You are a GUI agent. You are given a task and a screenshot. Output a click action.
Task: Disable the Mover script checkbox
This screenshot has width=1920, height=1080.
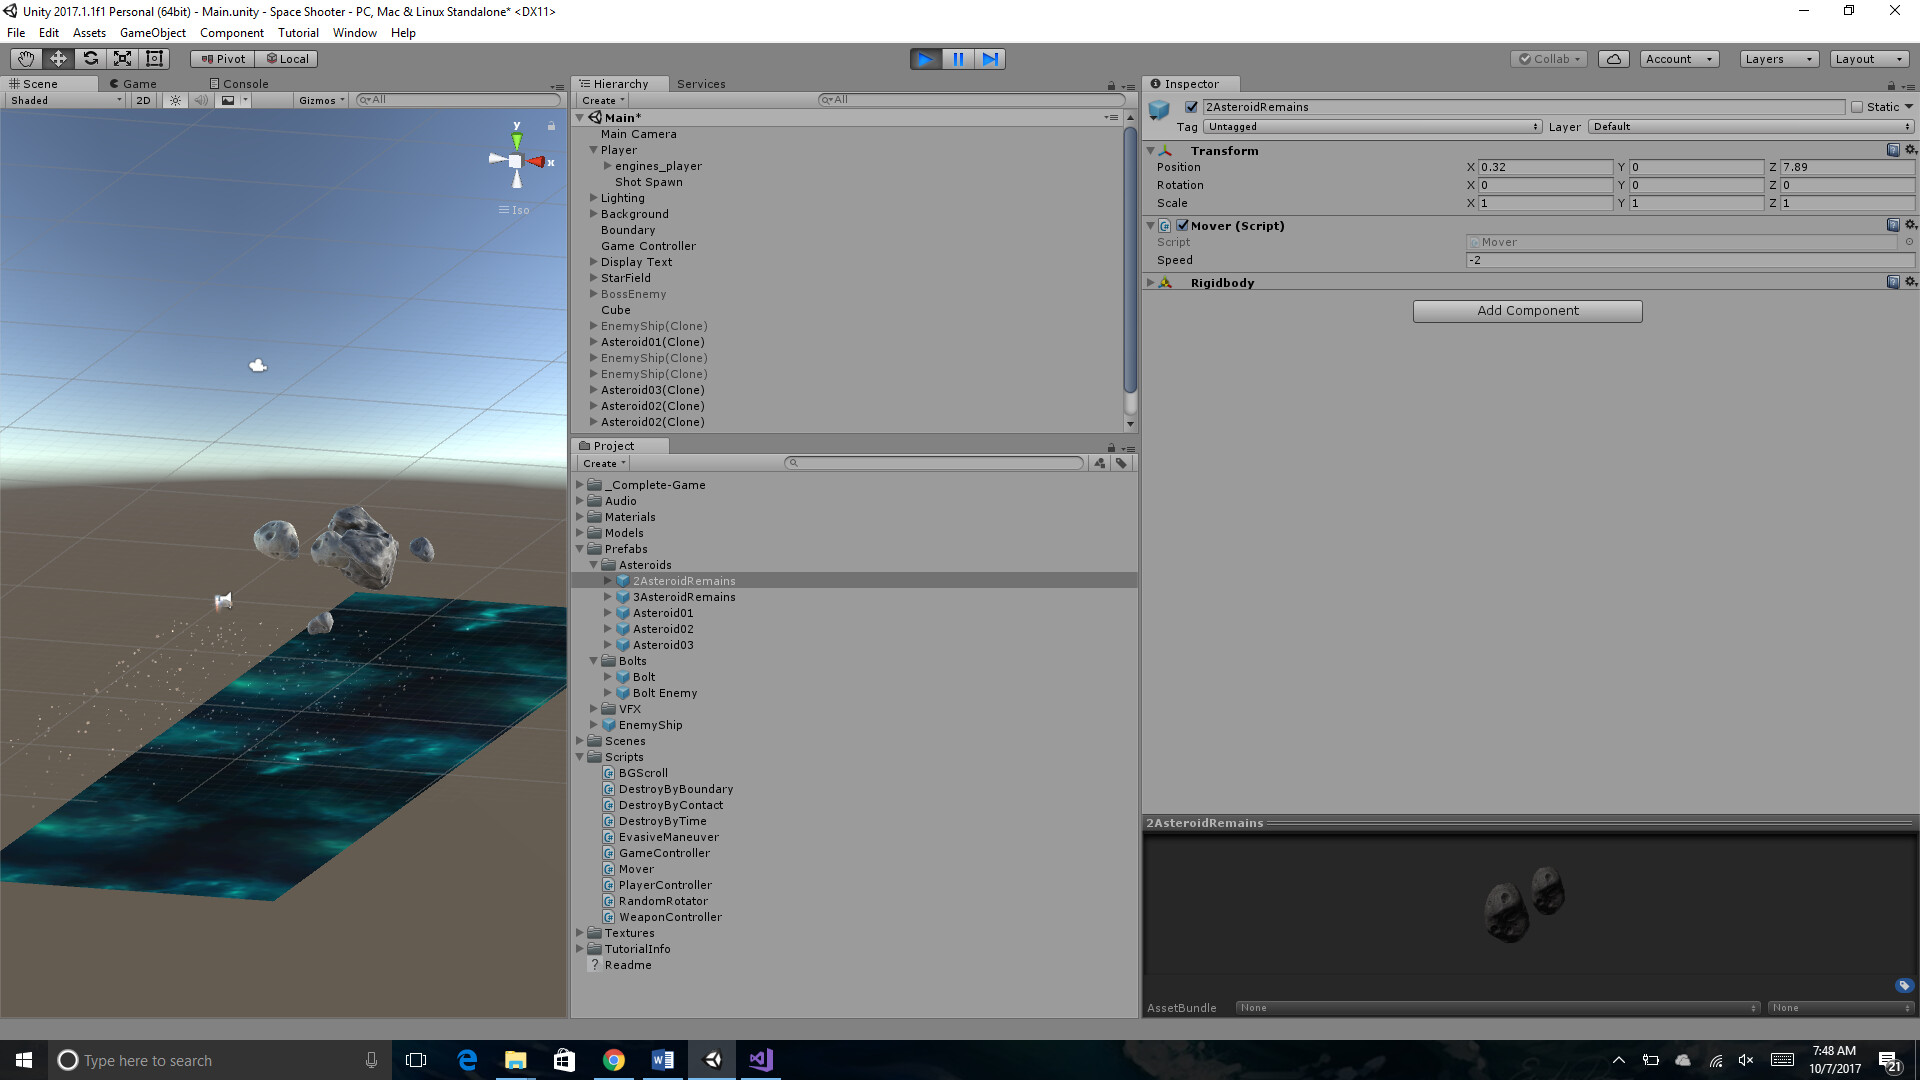(x=1182, y=226)
